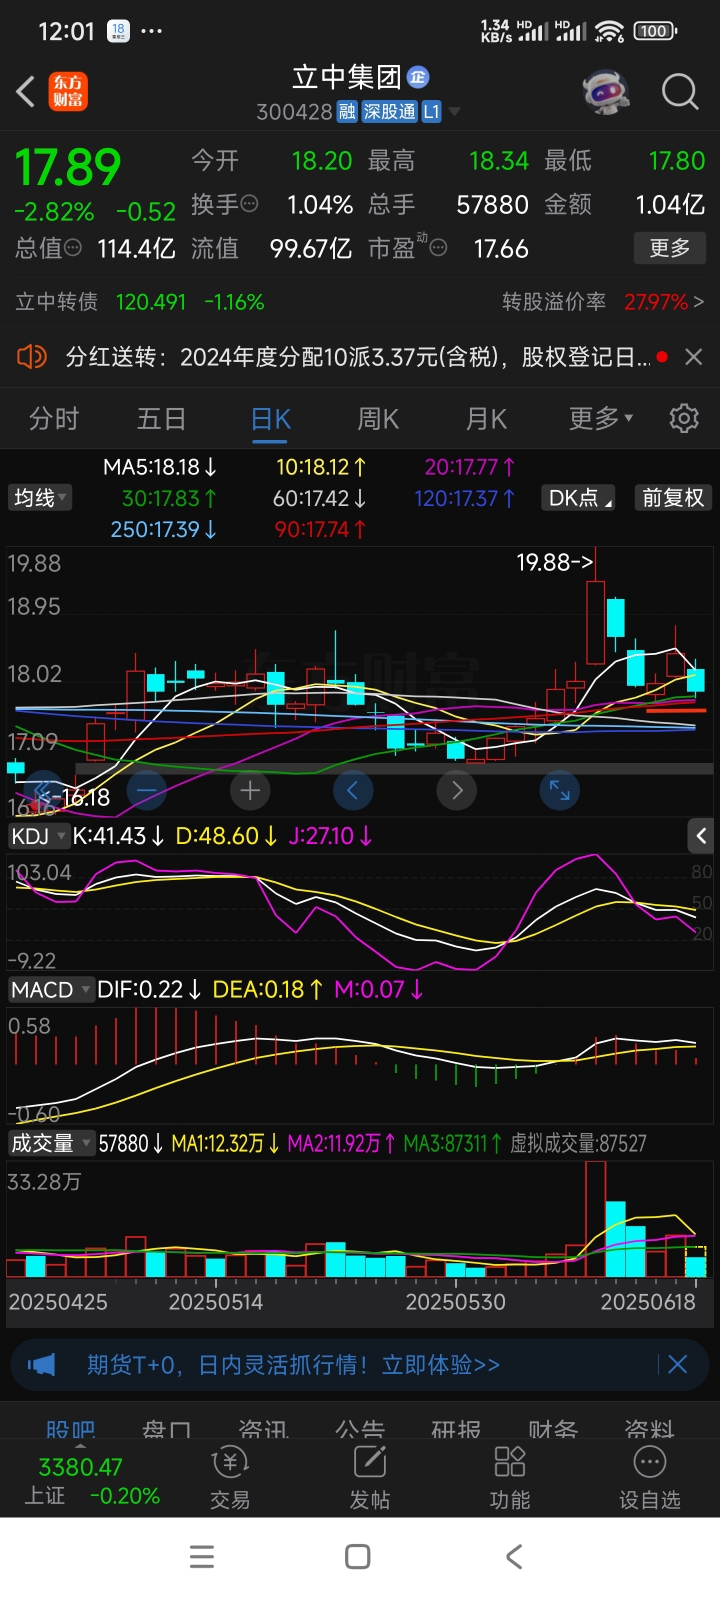720x1600 pixels.
Task: Expand the MACD indicator dropdown
Action: (51, 990)
